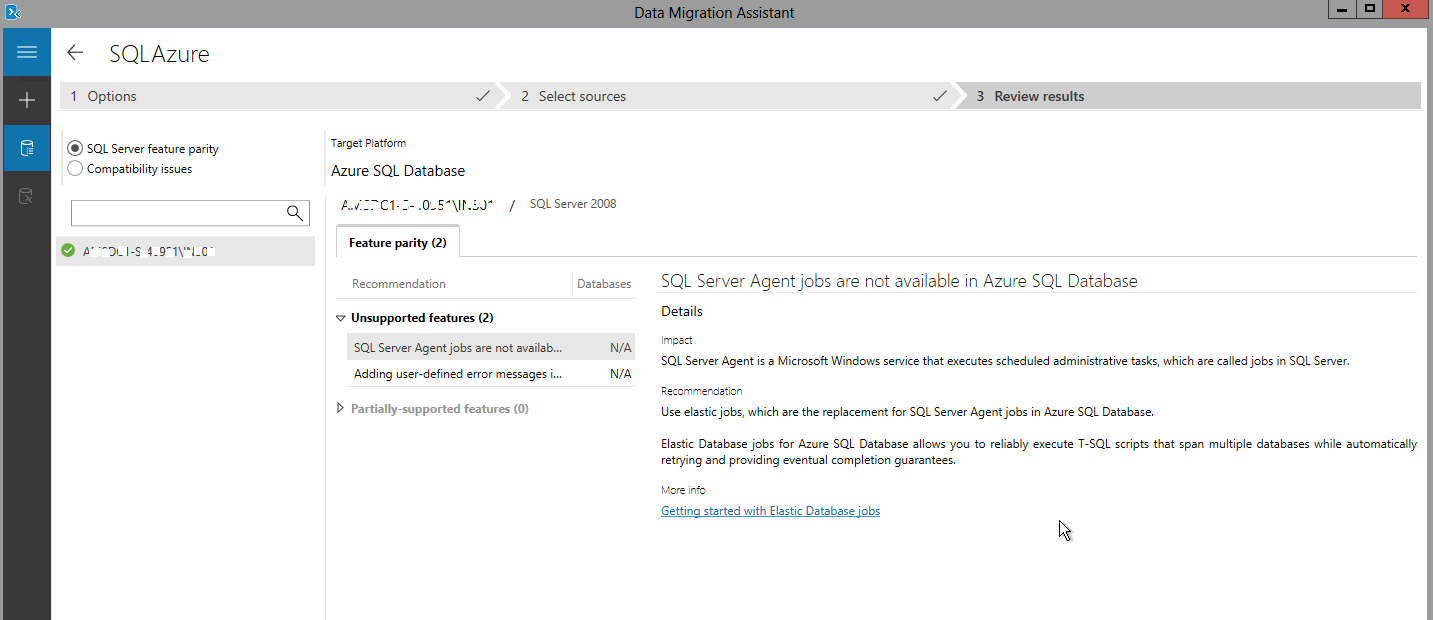Screen dimensions: 1433x620
Task: Select SQL Server Agent jobs recommendation row
Action: point(458,348)
